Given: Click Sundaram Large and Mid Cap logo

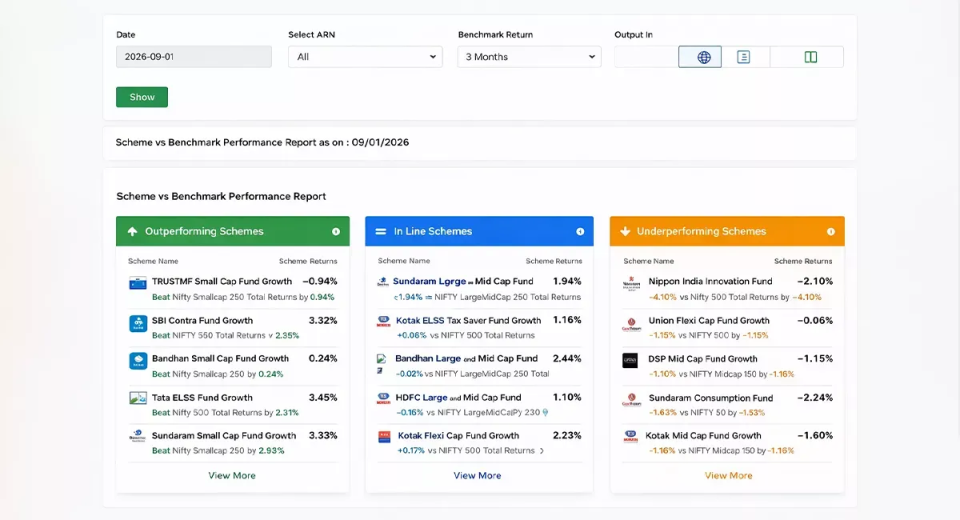Looking at the screenshot, I should point(383,282).
